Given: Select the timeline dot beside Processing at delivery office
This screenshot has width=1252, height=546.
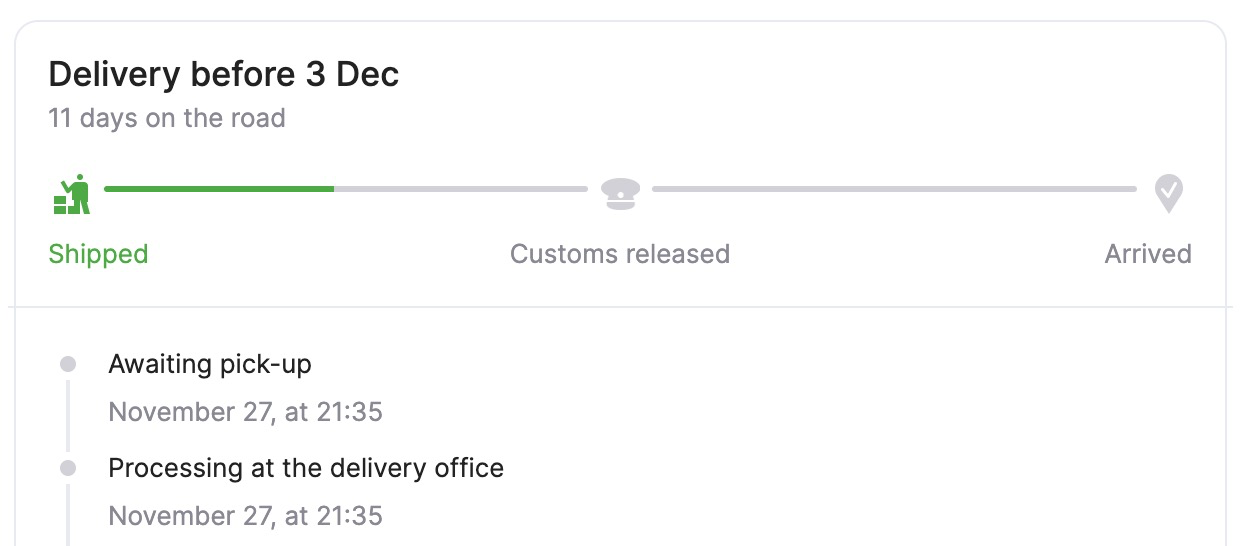Looking at the screenshot, I should tap(68, 467).
